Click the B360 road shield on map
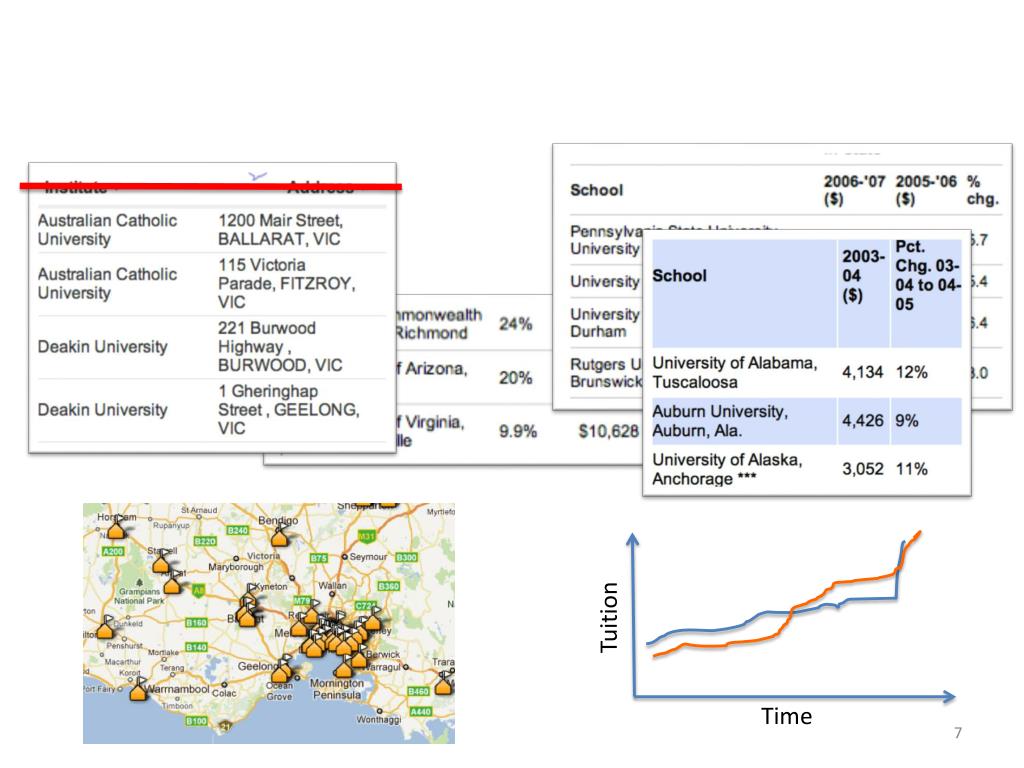The width and height of the screenshot is (1024, 768). [x=389, y=586]
